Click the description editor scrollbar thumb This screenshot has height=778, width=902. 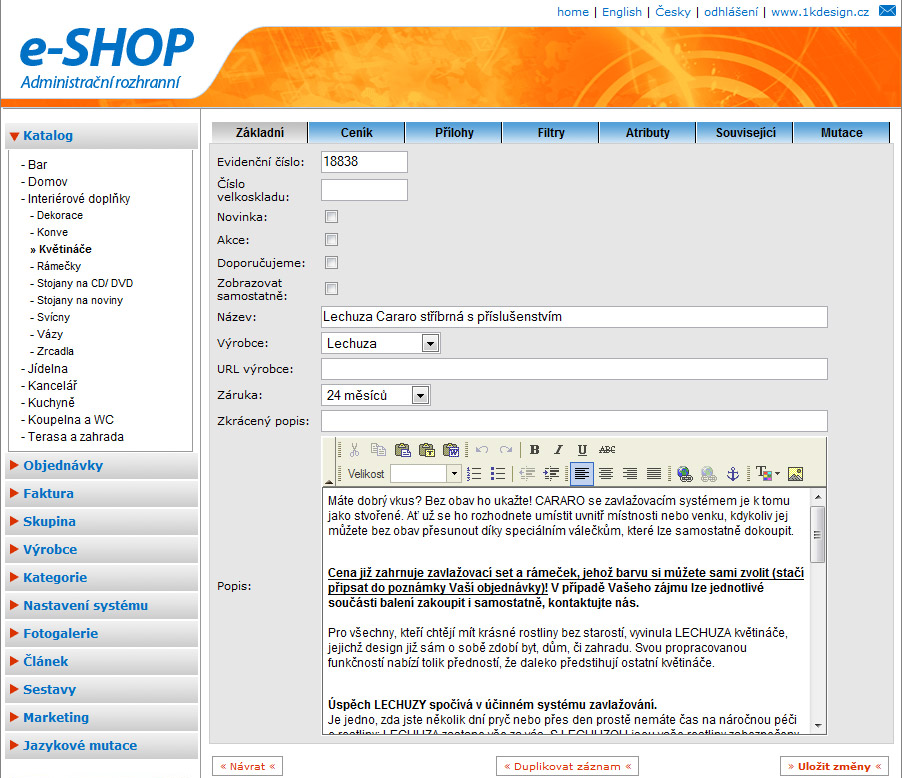817,535
